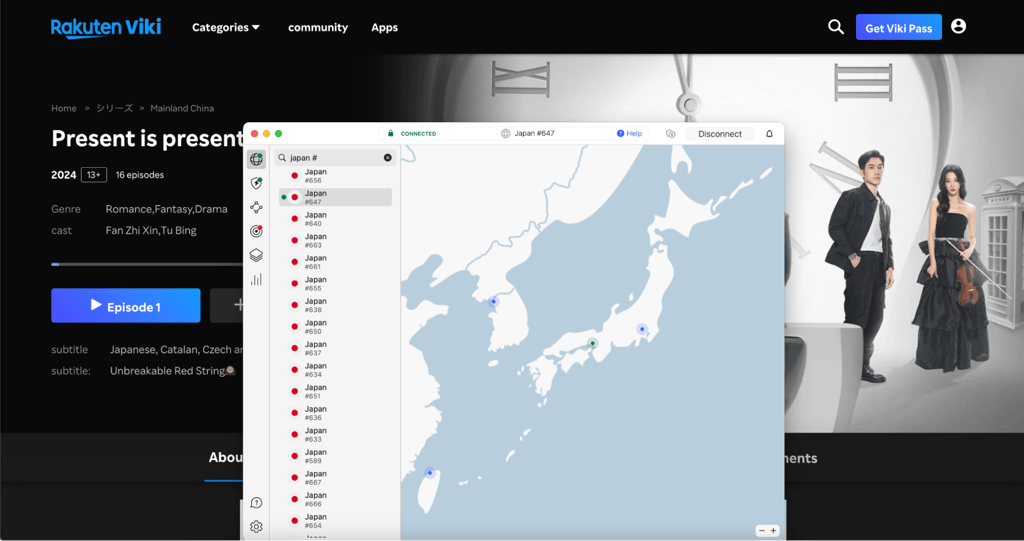This screenshot has width=1024, height=541.
Task: Open the Apps menu item
Action: click(x=385, y=27)
